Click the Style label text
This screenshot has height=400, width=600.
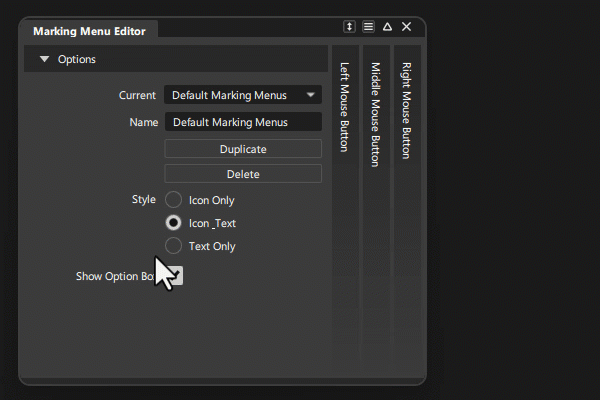(x=144, y=199)
